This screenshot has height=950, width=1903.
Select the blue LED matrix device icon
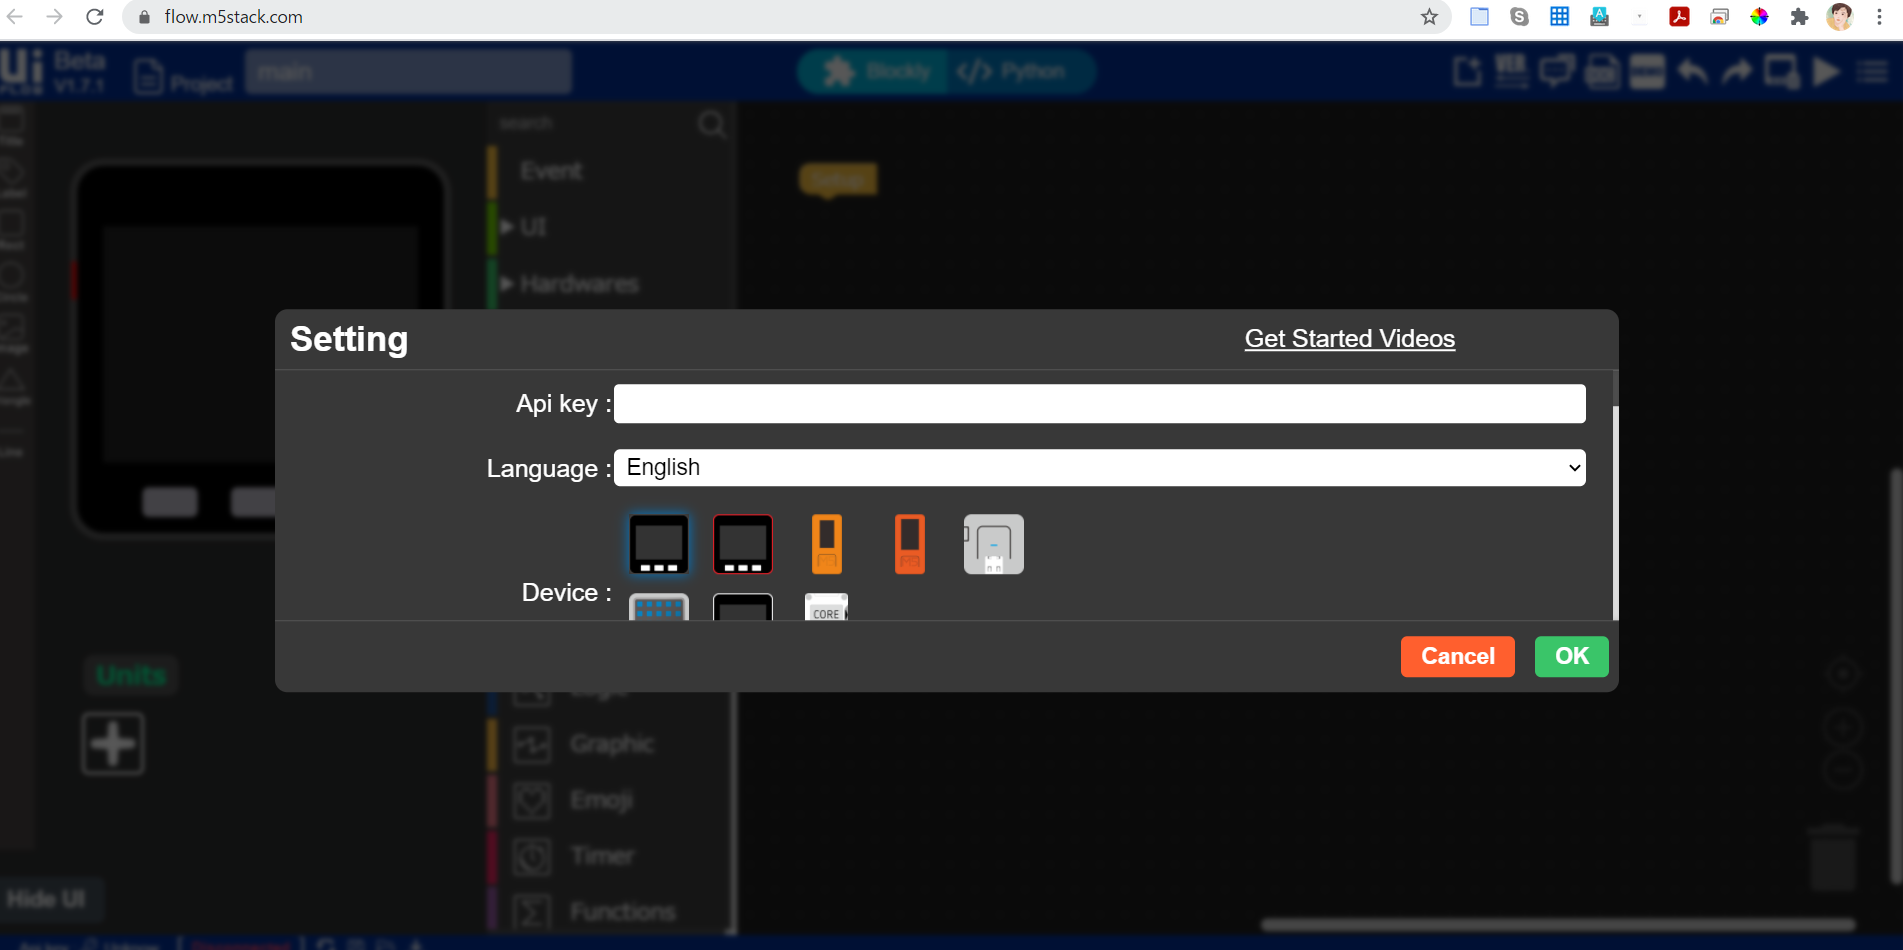click(x=658, y=607)
